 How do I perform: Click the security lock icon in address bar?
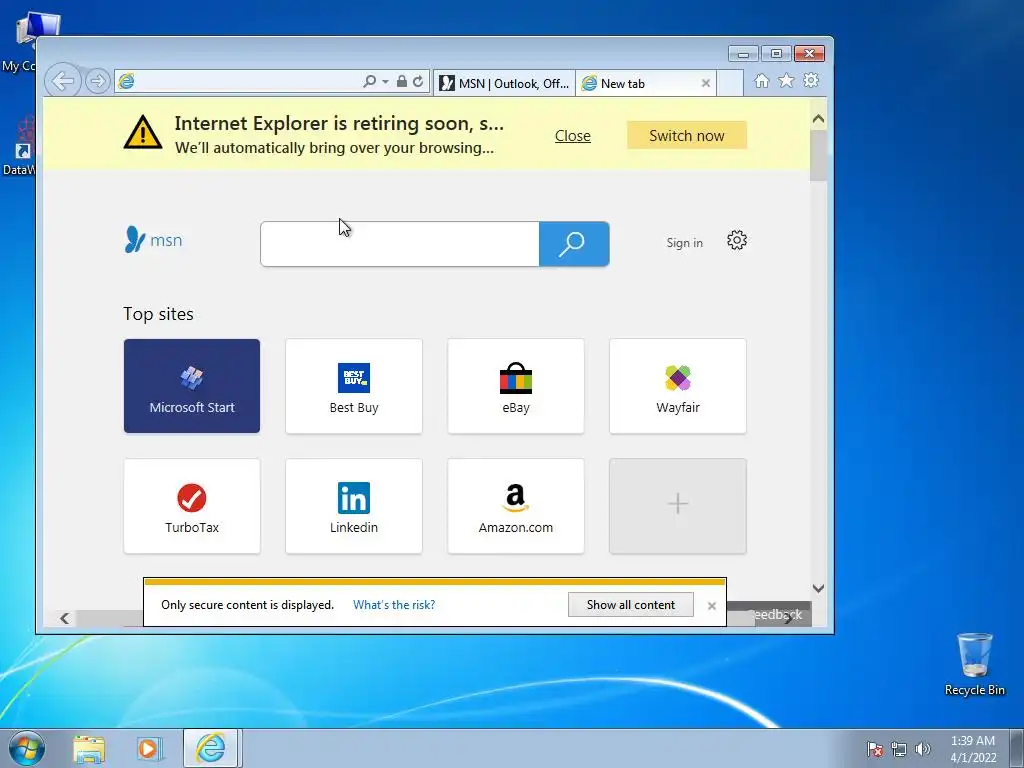pyautogui.click(x=402, y=81)
